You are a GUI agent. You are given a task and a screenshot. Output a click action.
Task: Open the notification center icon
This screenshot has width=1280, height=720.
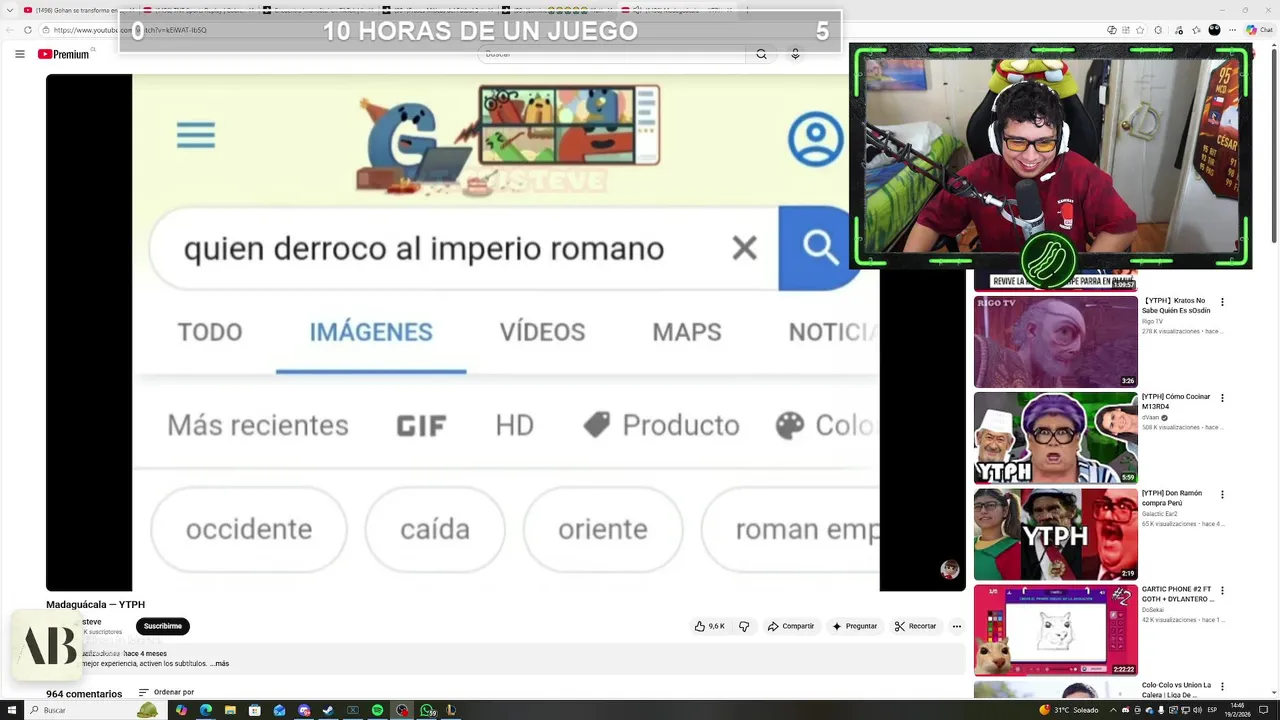[x=1264, y=710]
